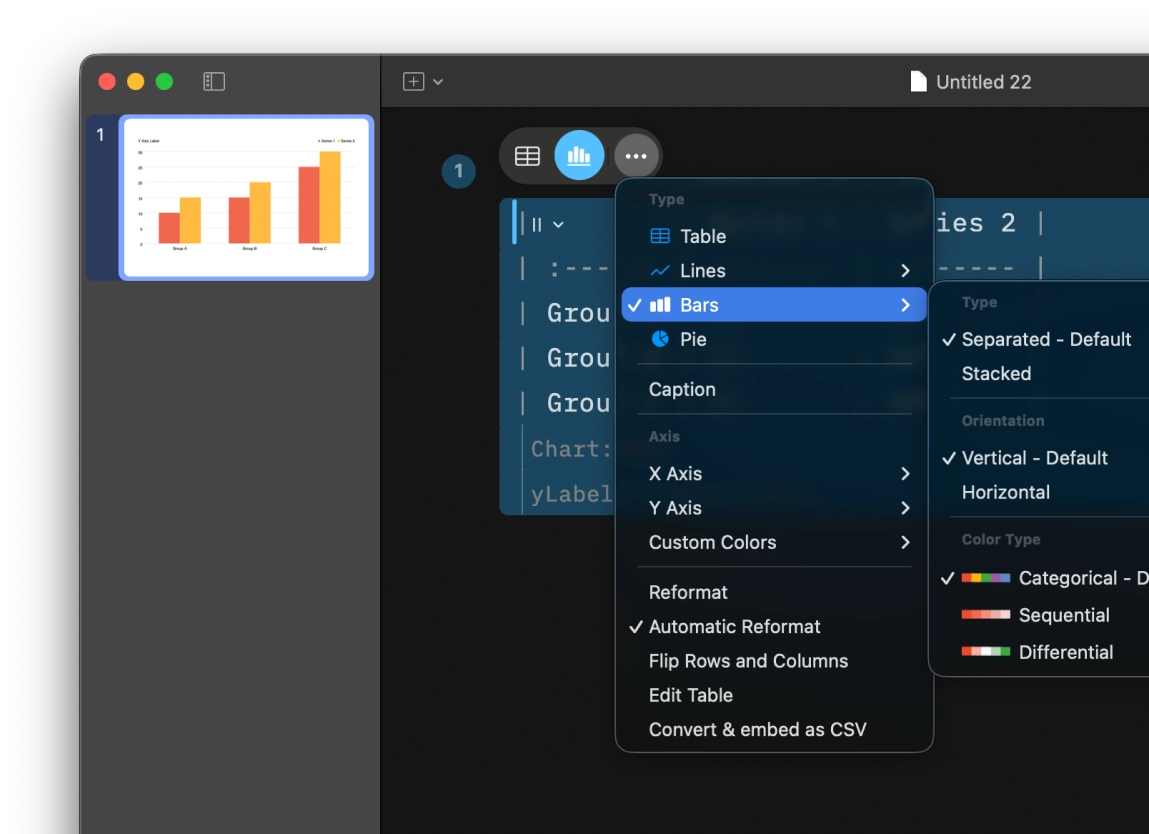Select the bar chart view icon
The width and height of the screenshot is (1149, 834).
click(x=580, y=155)
